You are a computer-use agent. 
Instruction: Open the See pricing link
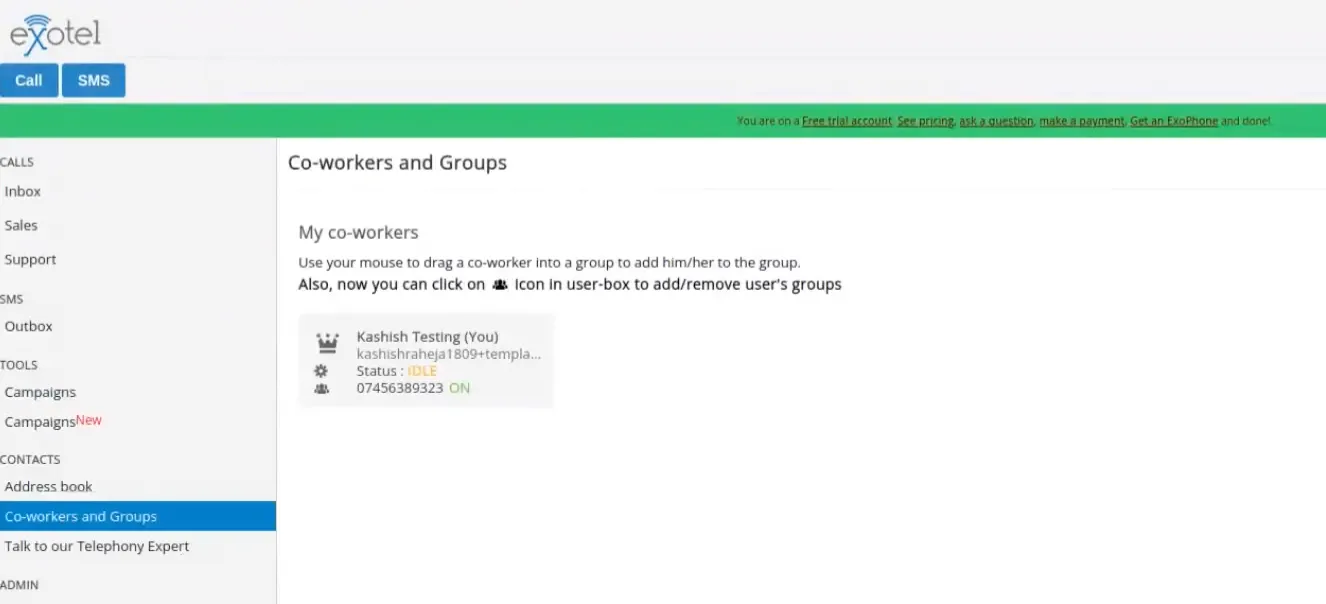click(x=925, y=121)
